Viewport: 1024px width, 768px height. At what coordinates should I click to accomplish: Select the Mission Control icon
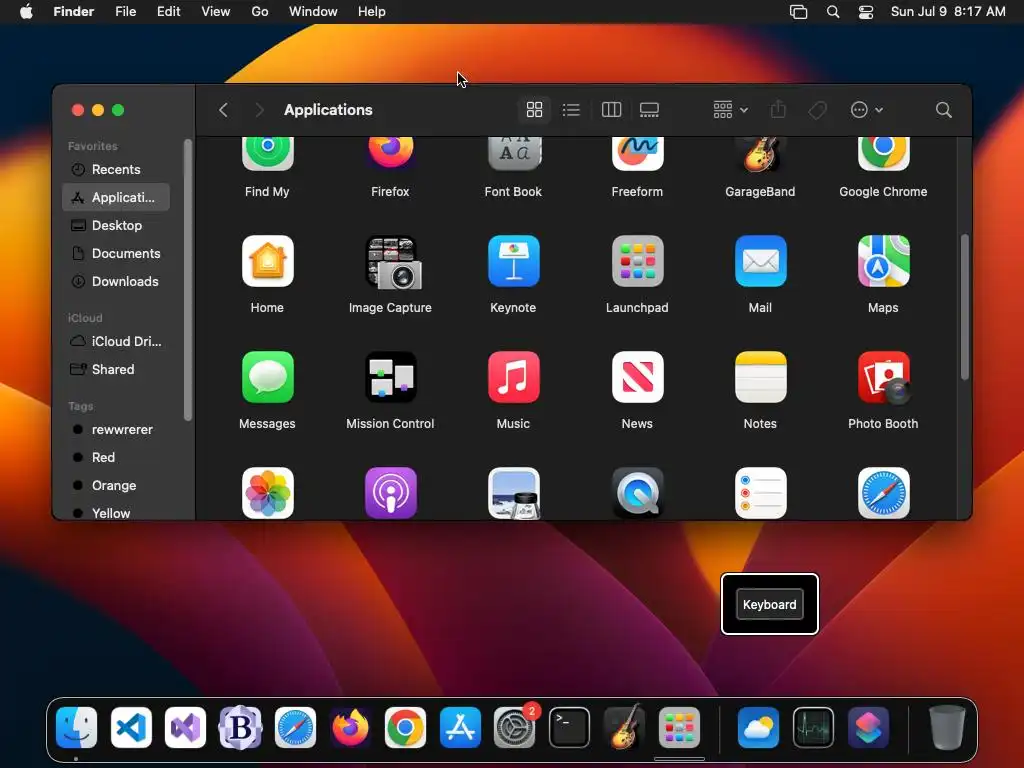(391, 377)
